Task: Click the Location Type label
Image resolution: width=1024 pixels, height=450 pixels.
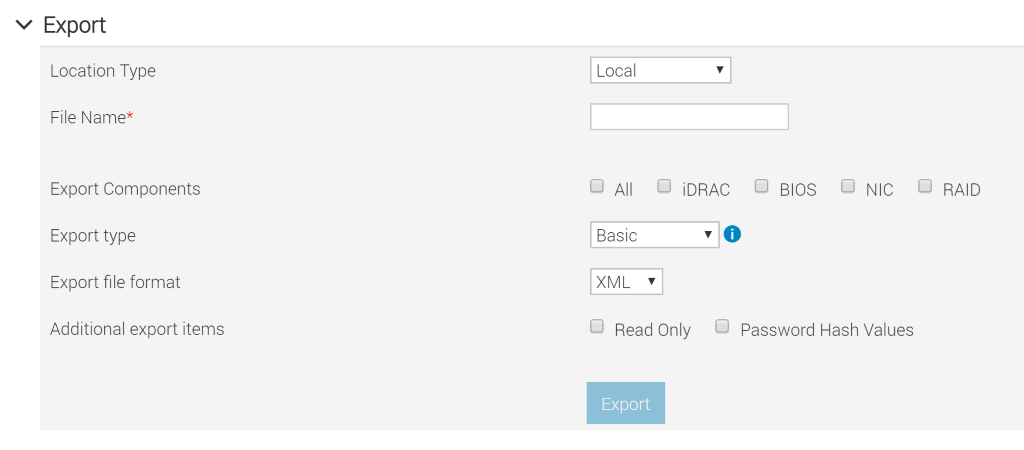Action: tap(103, 71)
